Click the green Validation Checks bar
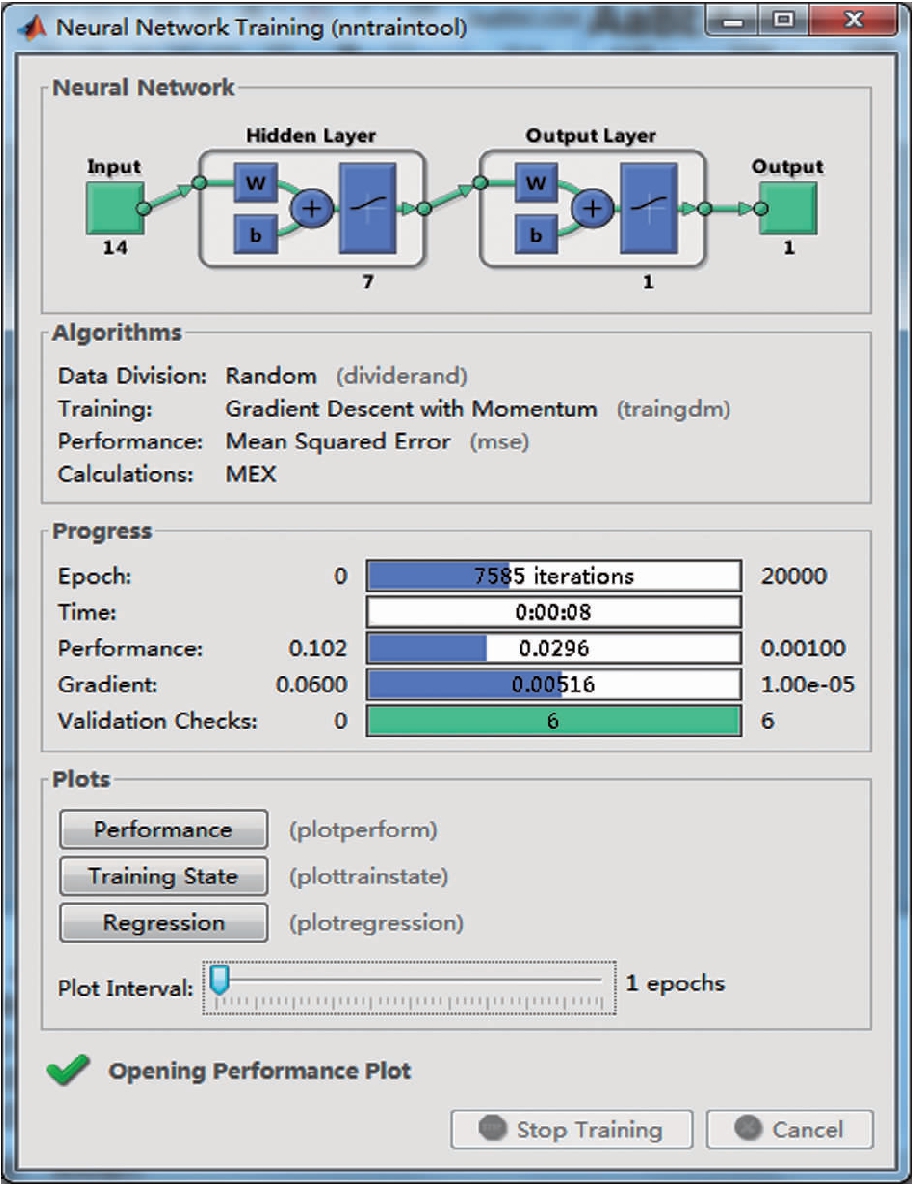The height and width of the screenshot is (1188, 913). pyautogui.click(x=553, y=721)
